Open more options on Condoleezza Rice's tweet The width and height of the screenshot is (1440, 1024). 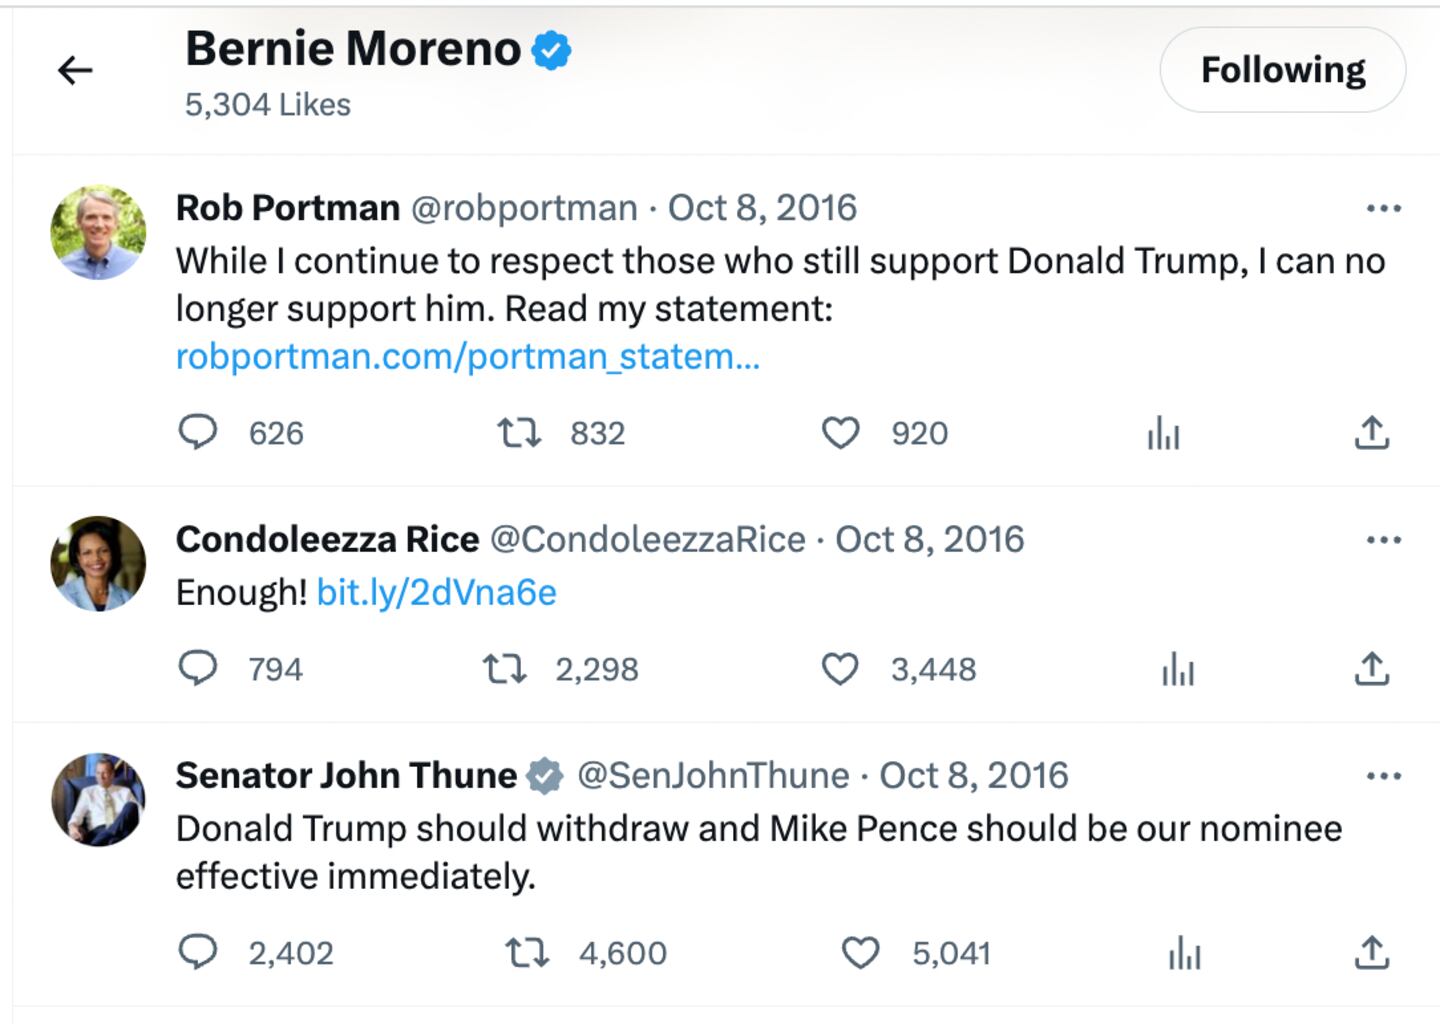1383,539
